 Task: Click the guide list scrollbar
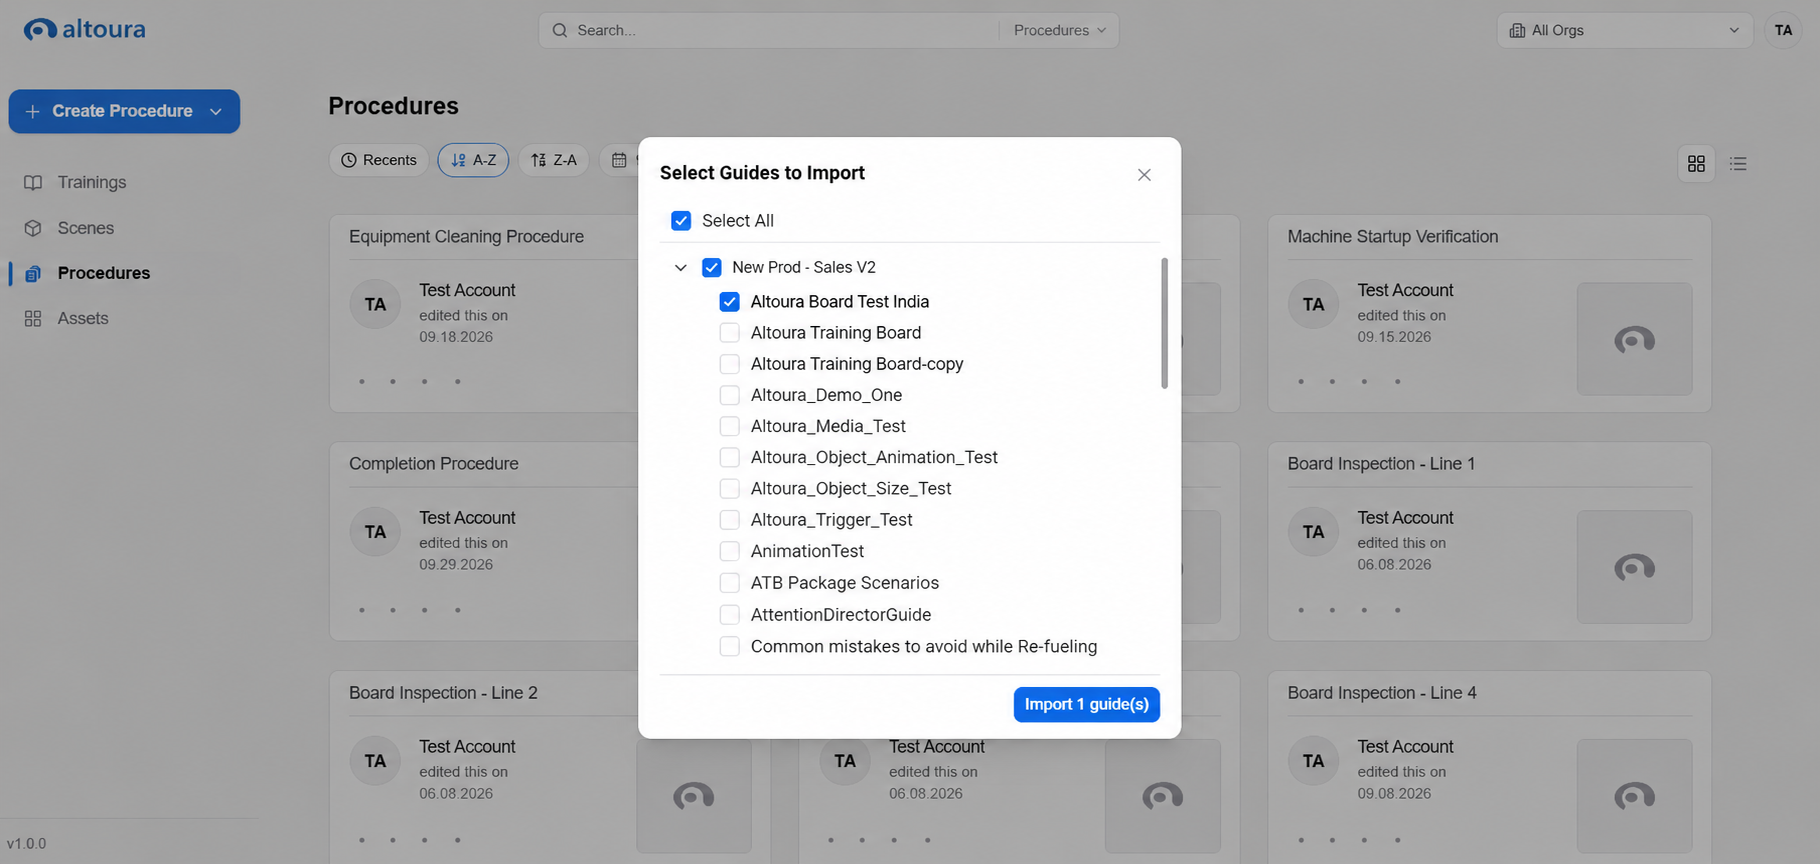pos(1164,323)
